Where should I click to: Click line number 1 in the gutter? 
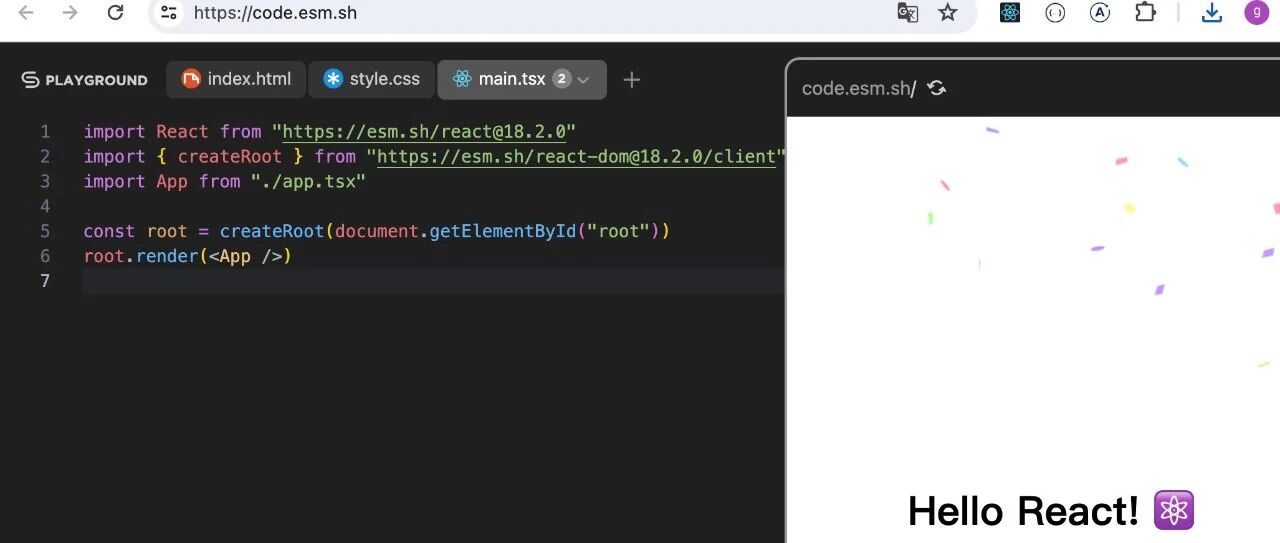pos(44,132)
